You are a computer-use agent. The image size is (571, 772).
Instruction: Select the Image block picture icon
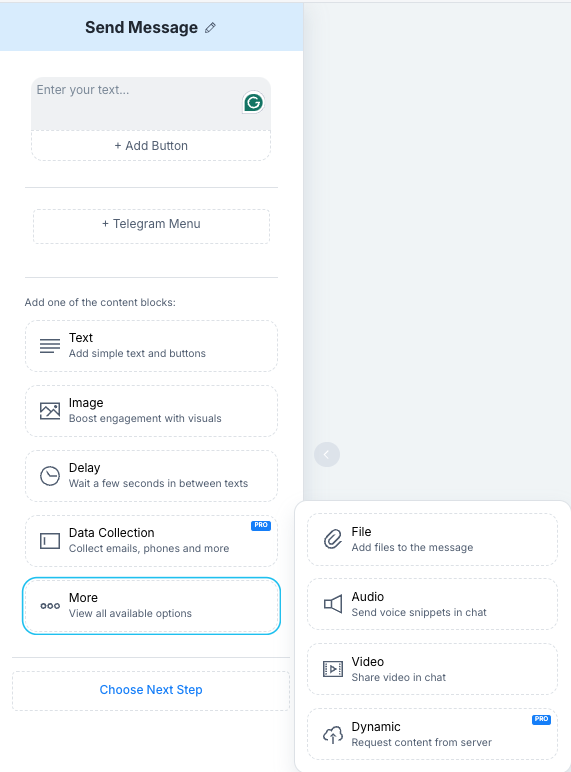point(50,411)
